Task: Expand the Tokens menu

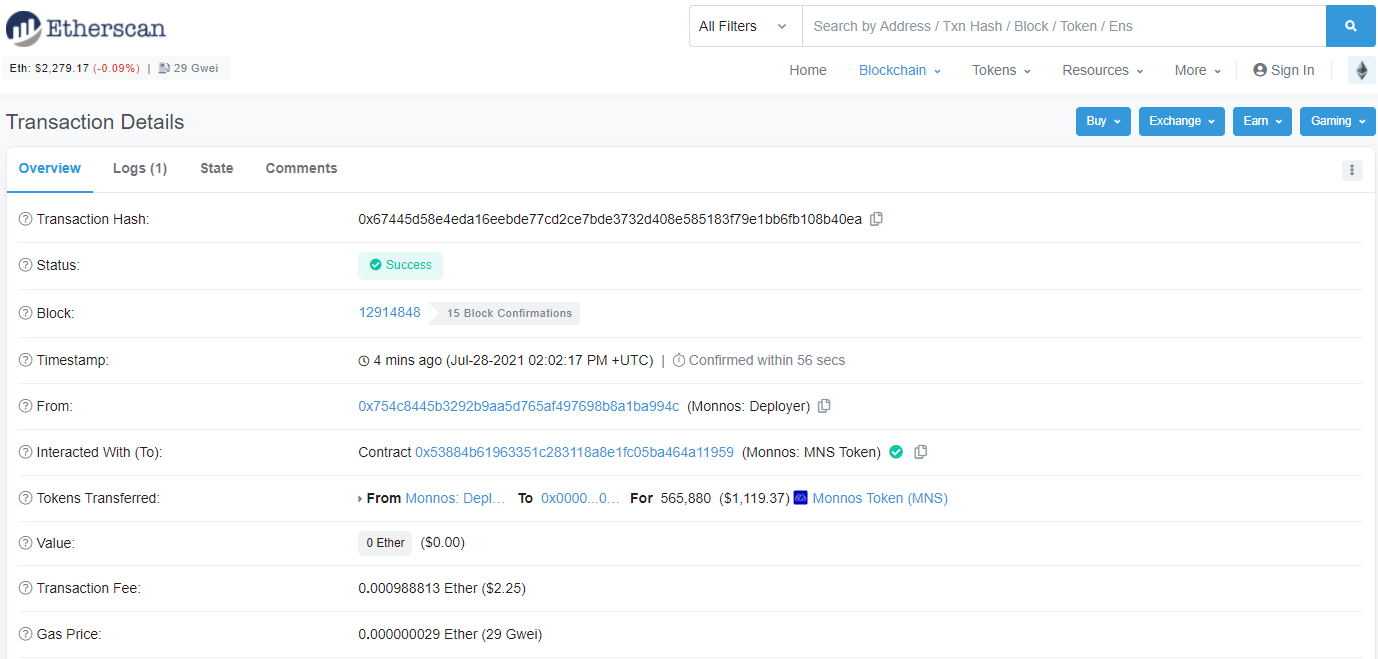Action: click(x=1001, y=70)
